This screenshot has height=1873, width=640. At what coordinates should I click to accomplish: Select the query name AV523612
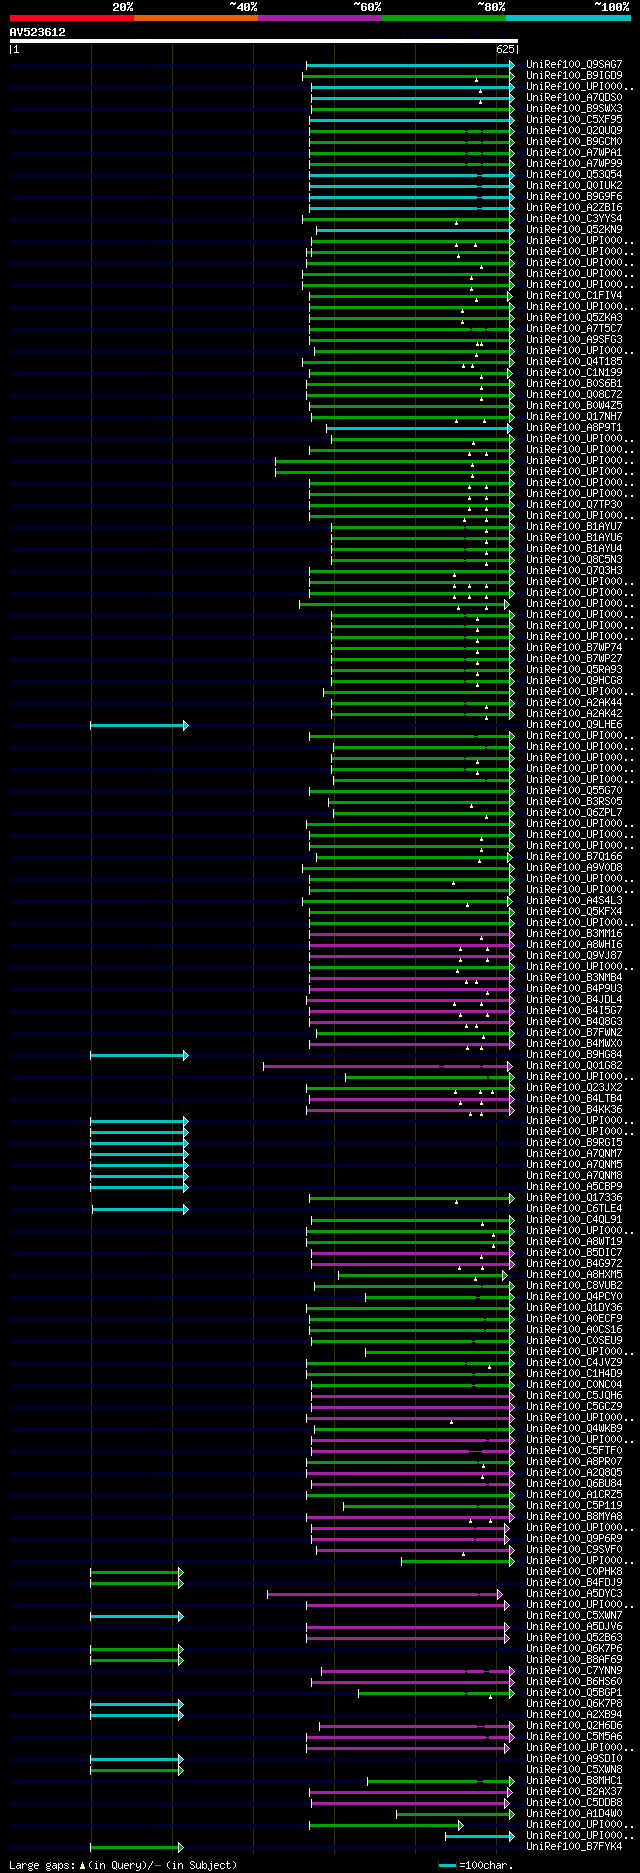click(x=38, y=32)
